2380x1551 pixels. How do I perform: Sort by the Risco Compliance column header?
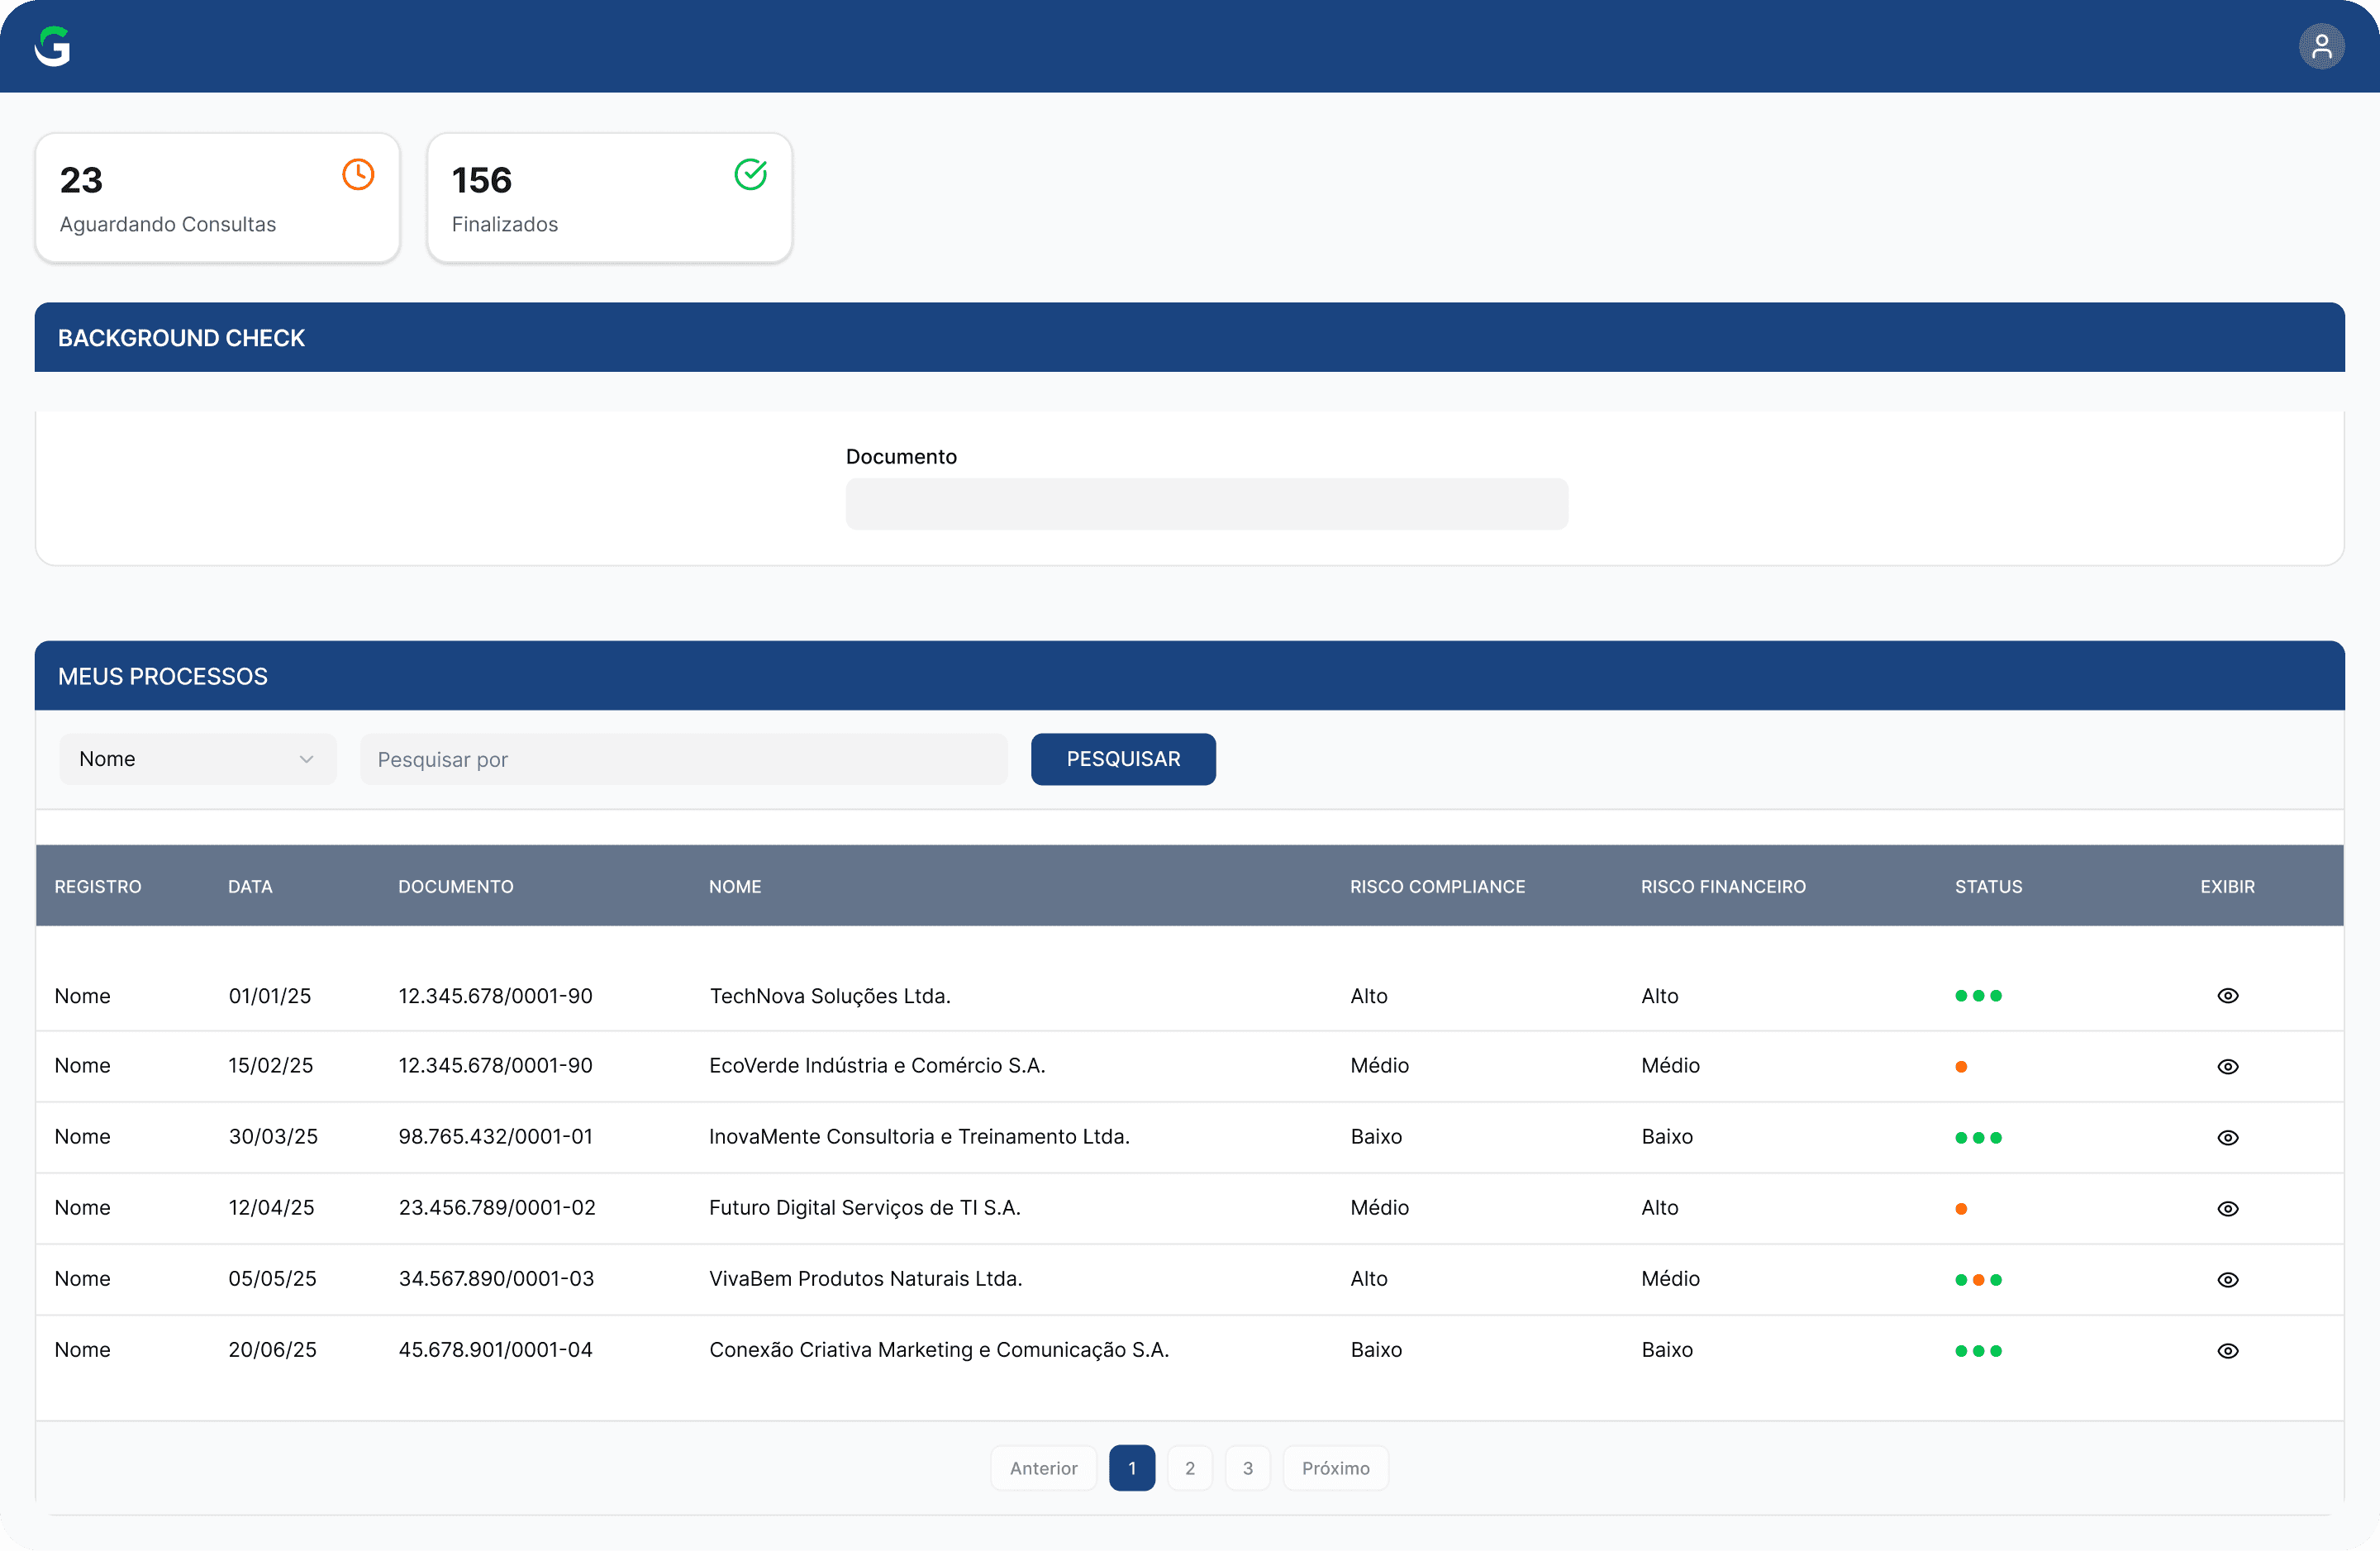(x=1437, y=886)
